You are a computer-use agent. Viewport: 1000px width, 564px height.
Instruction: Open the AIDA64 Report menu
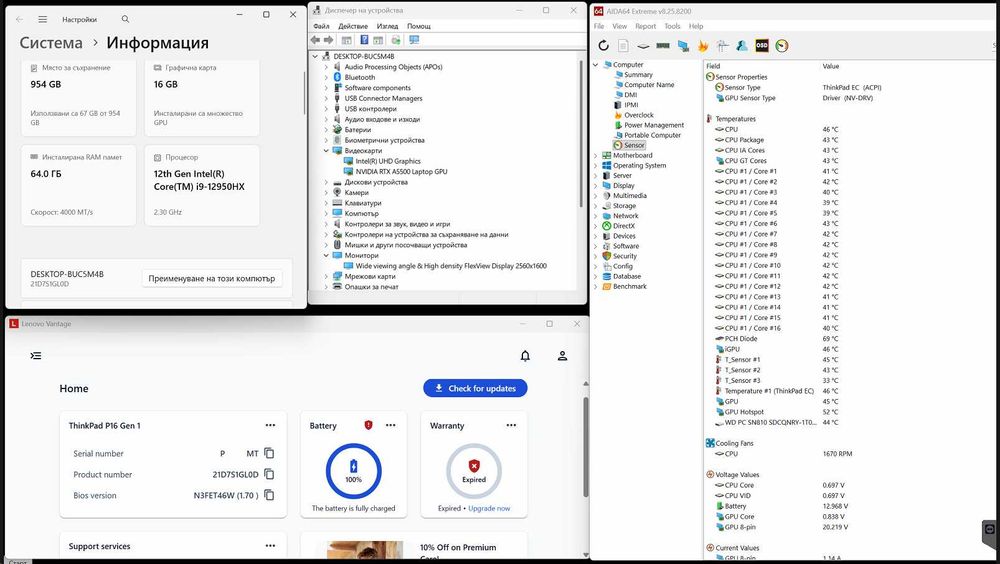(x=645, y=26)
